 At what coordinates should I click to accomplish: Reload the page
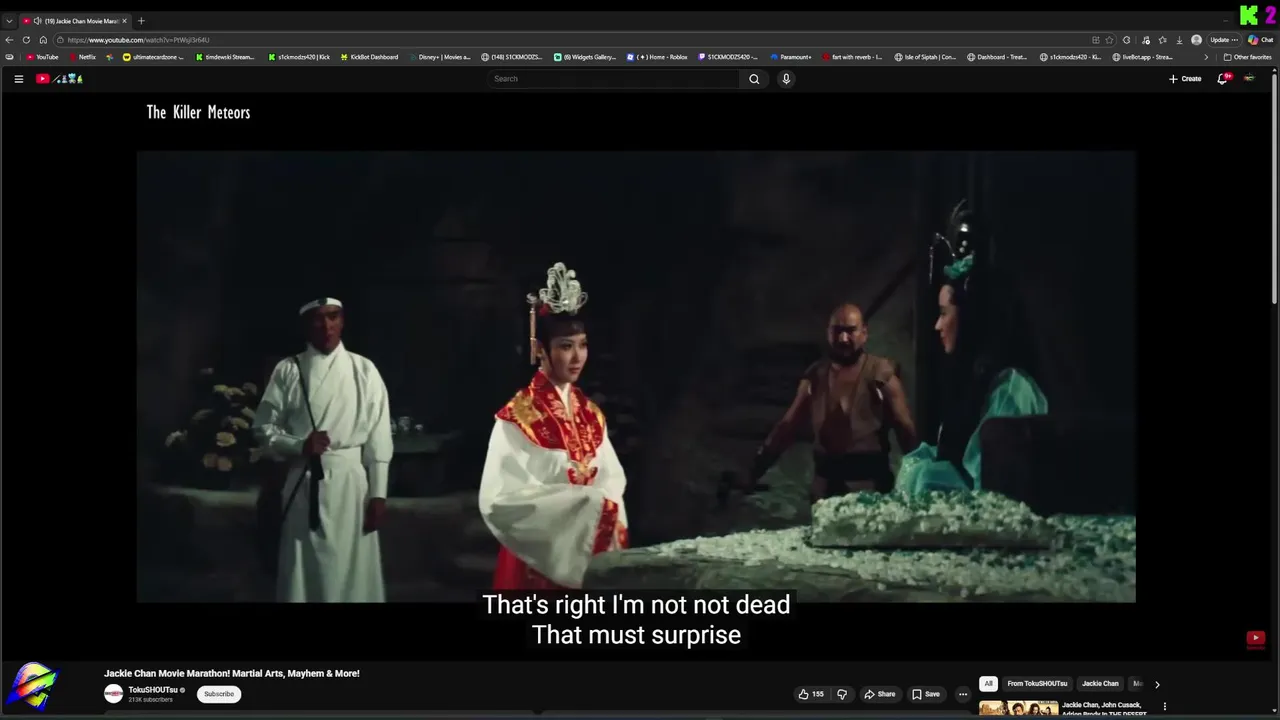point(26,40)
